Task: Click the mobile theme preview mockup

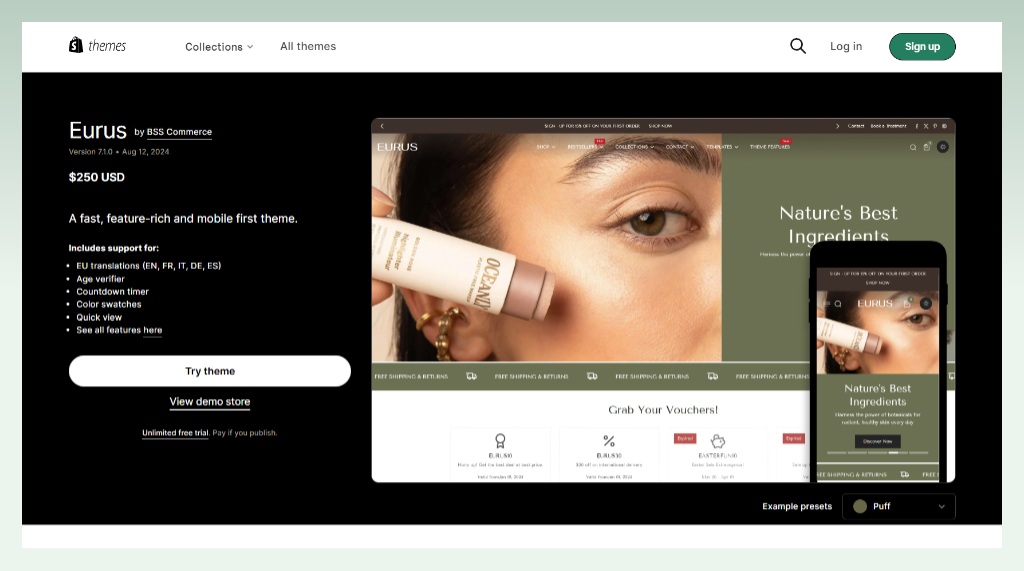Action: [x=878, y=362]
